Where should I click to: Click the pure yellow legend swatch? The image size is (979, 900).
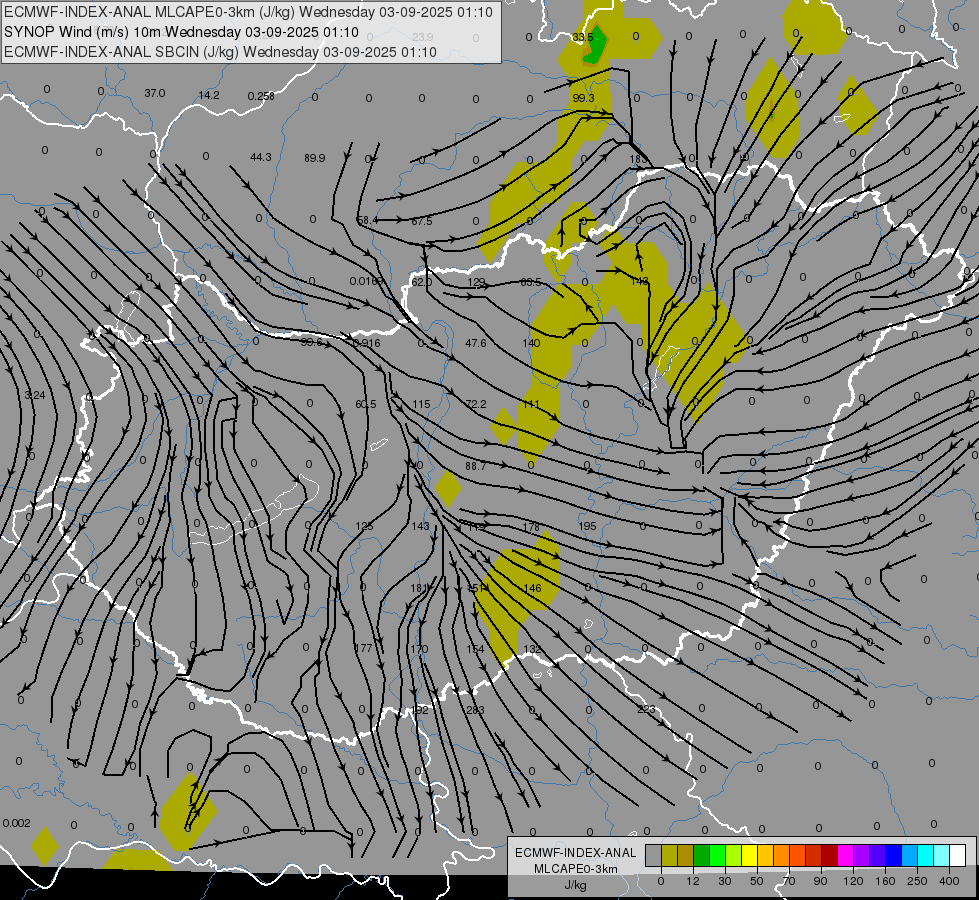click(749, 855)
